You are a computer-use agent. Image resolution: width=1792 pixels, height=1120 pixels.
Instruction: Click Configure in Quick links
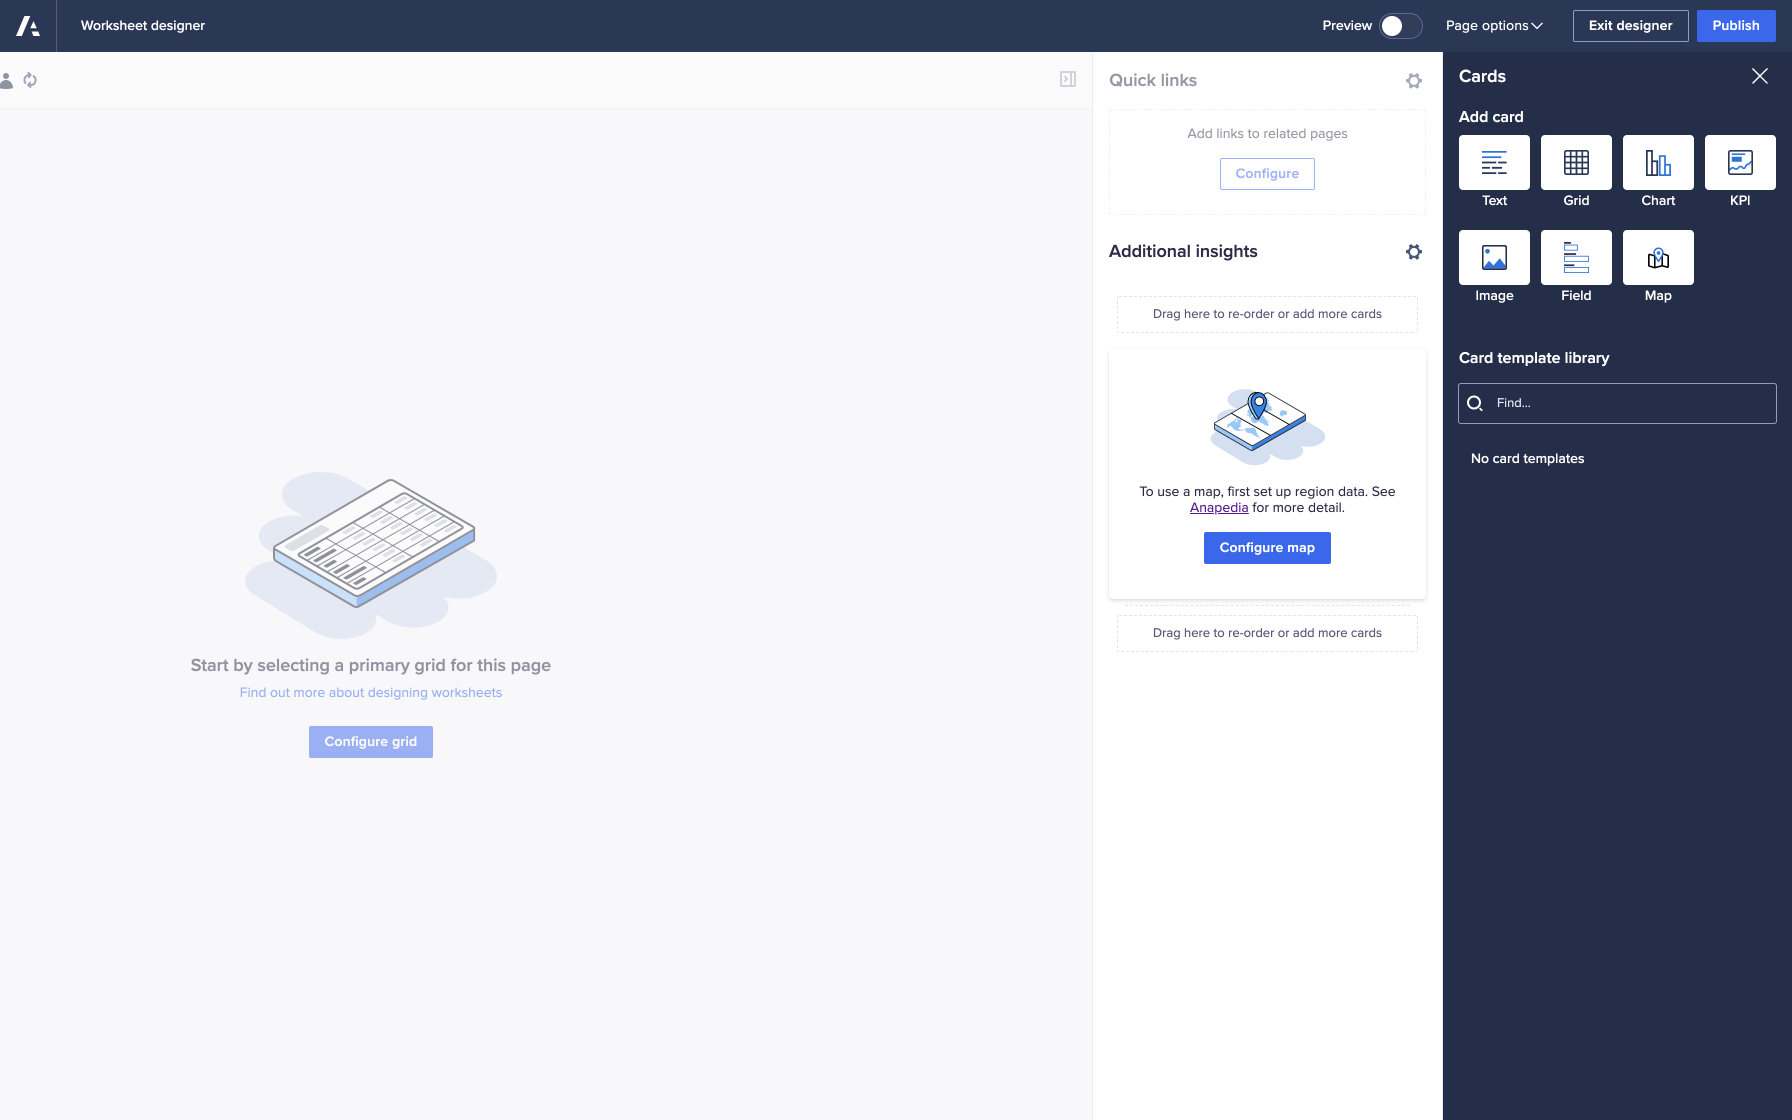coord(1267,174)
